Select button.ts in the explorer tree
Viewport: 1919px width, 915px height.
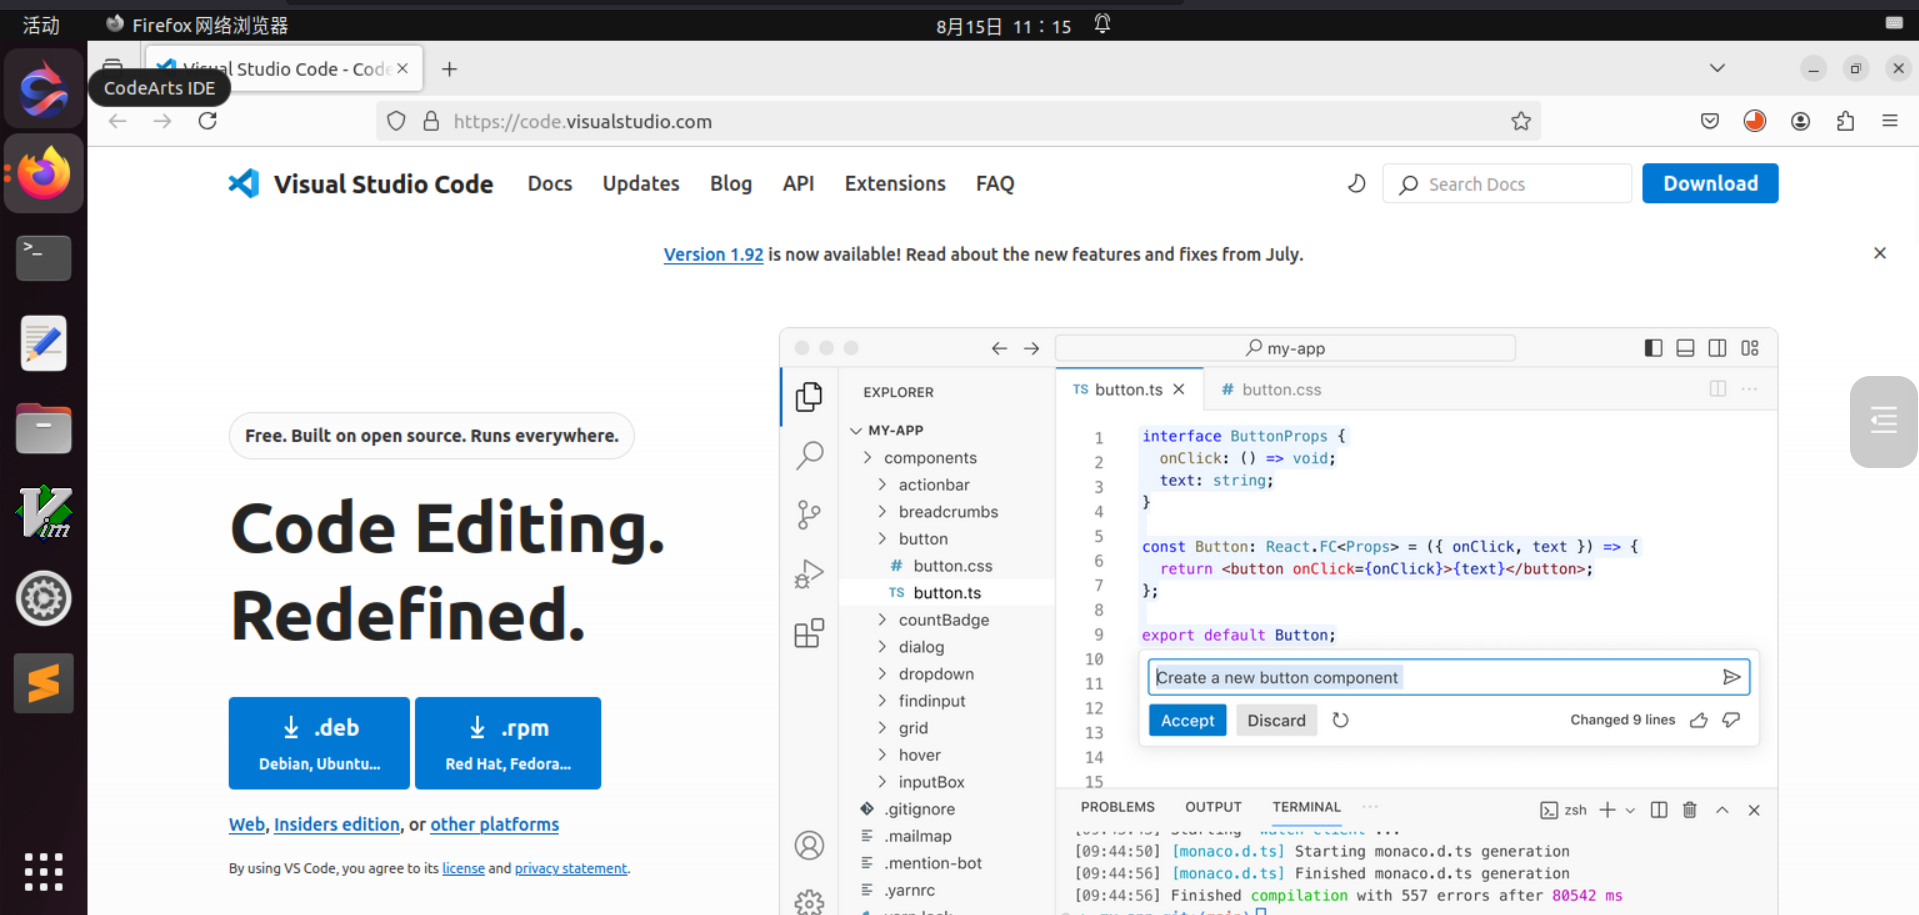pyautogui.click(x=947, y=592)
